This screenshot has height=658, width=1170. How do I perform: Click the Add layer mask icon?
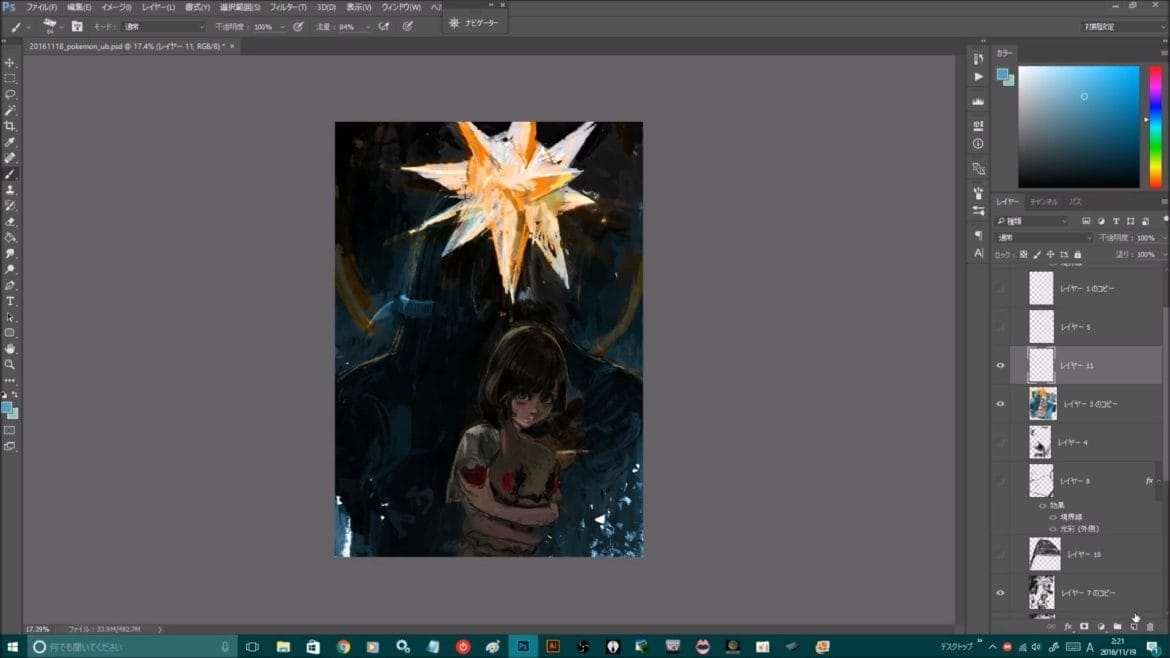[1084, 624]
